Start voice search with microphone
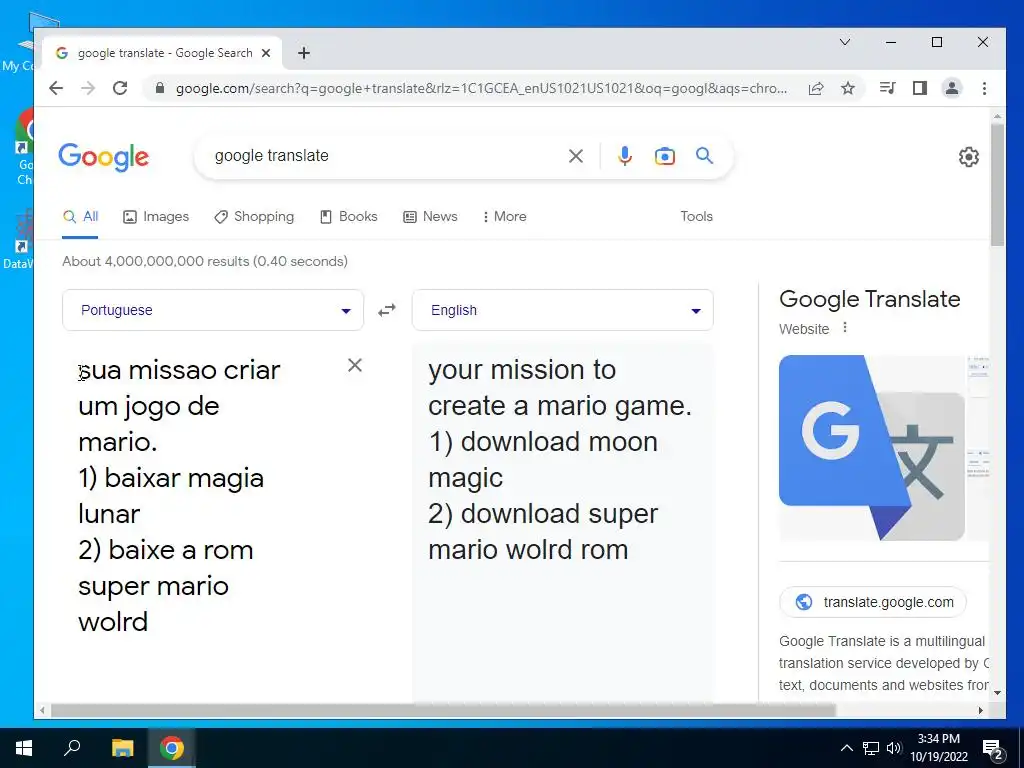 625,156
